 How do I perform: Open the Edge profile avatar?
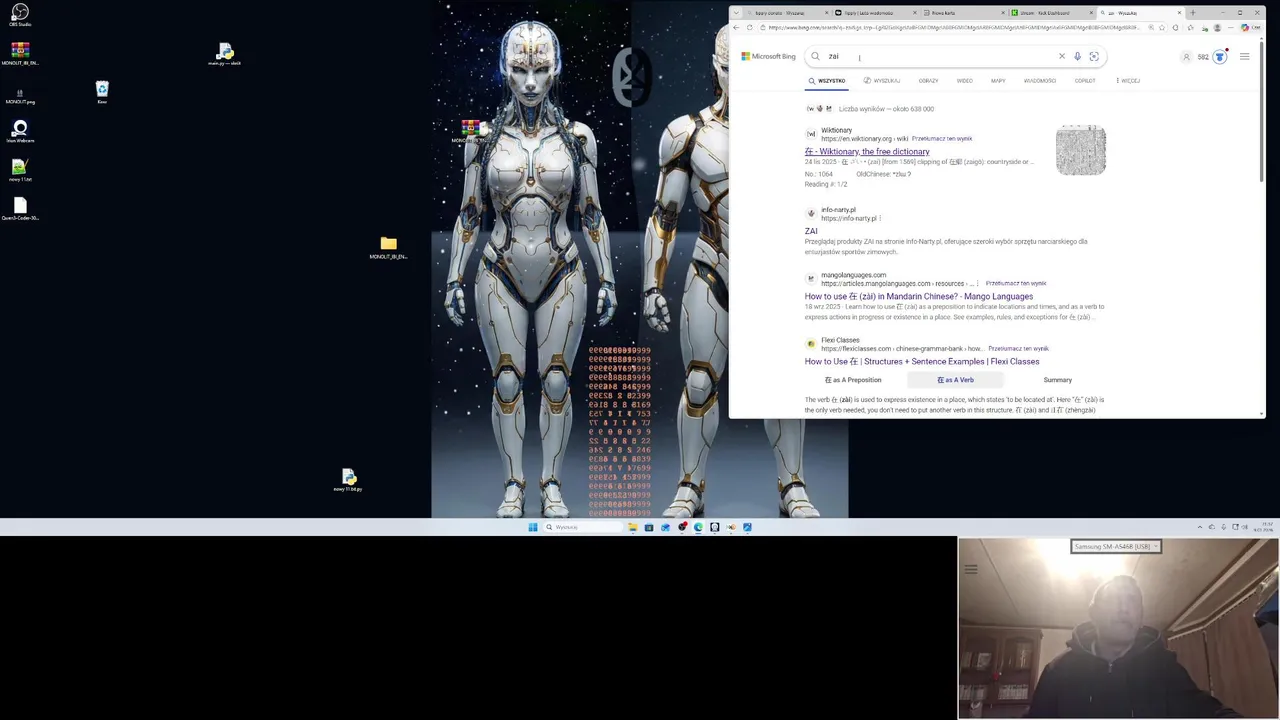(1217, 27)
